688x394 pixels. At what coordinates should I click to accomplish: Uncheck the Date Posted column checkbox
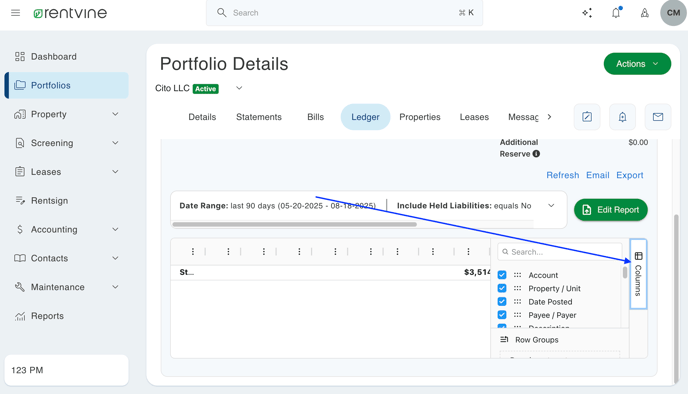[502, 302]
